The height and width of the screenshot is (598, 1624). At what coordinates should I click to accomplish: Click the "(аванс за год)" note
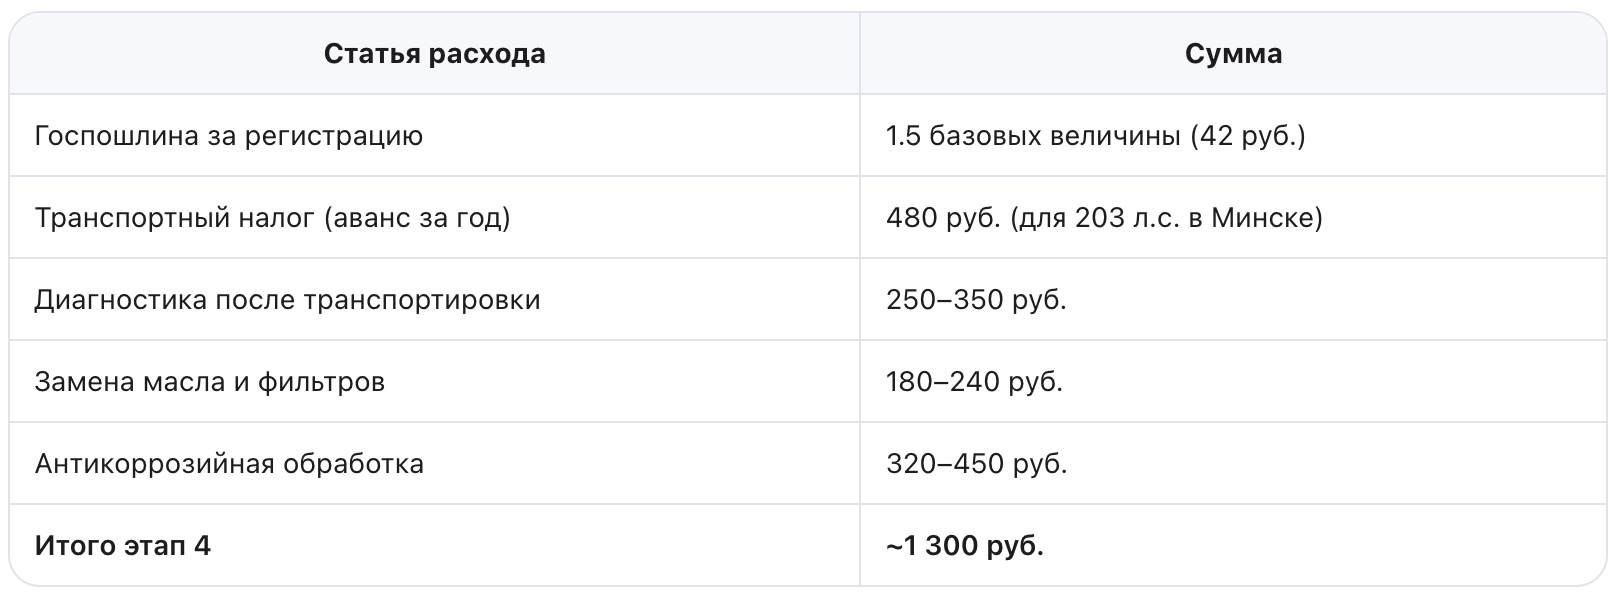[417, 218]
